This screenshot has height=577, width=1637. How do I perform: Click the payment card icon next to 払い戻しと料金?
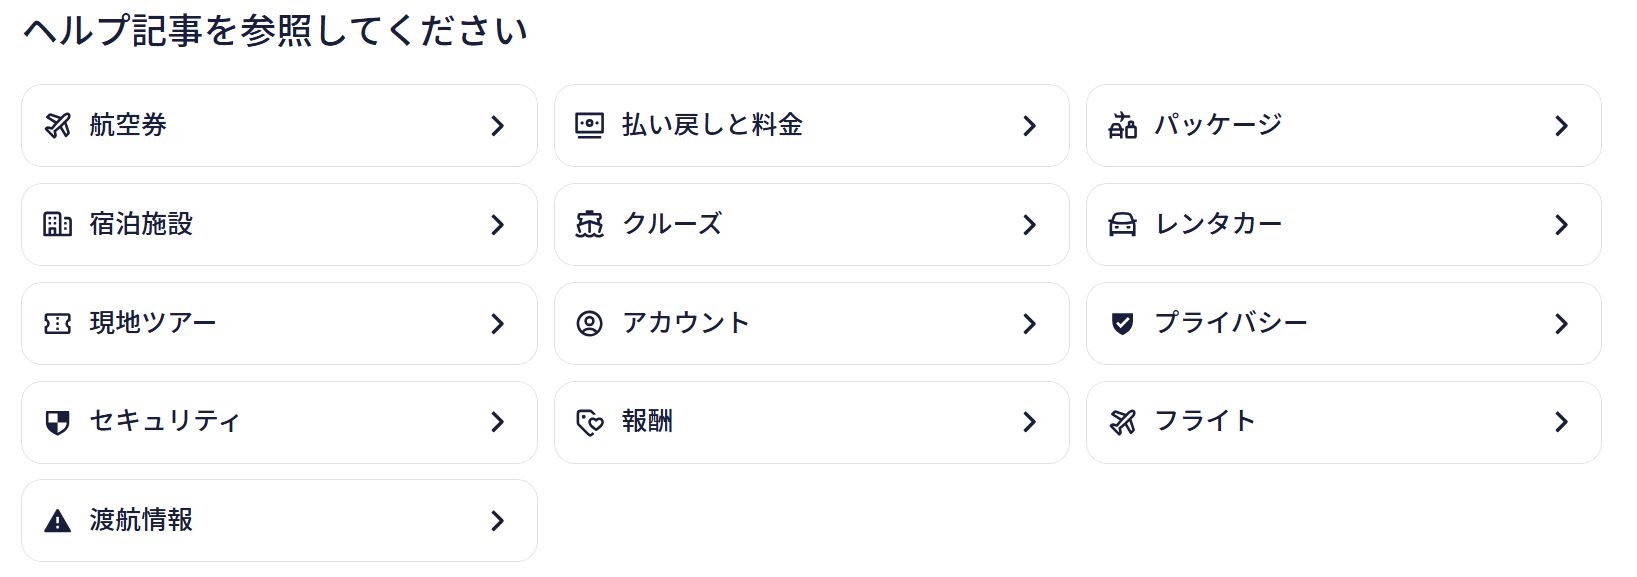589,125
